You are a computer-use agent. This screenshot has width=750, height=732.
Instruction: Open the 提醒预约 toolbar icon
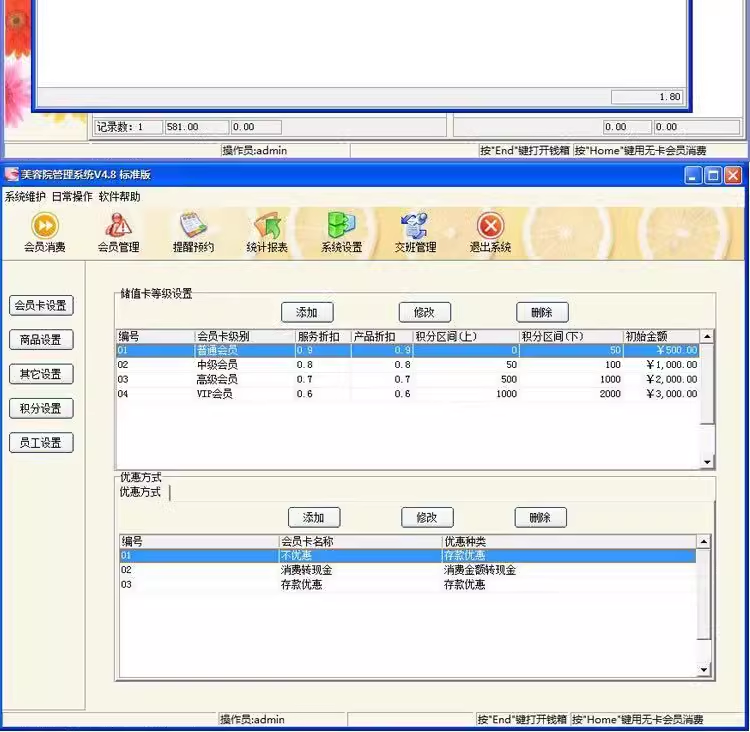[x=193, y=233]
